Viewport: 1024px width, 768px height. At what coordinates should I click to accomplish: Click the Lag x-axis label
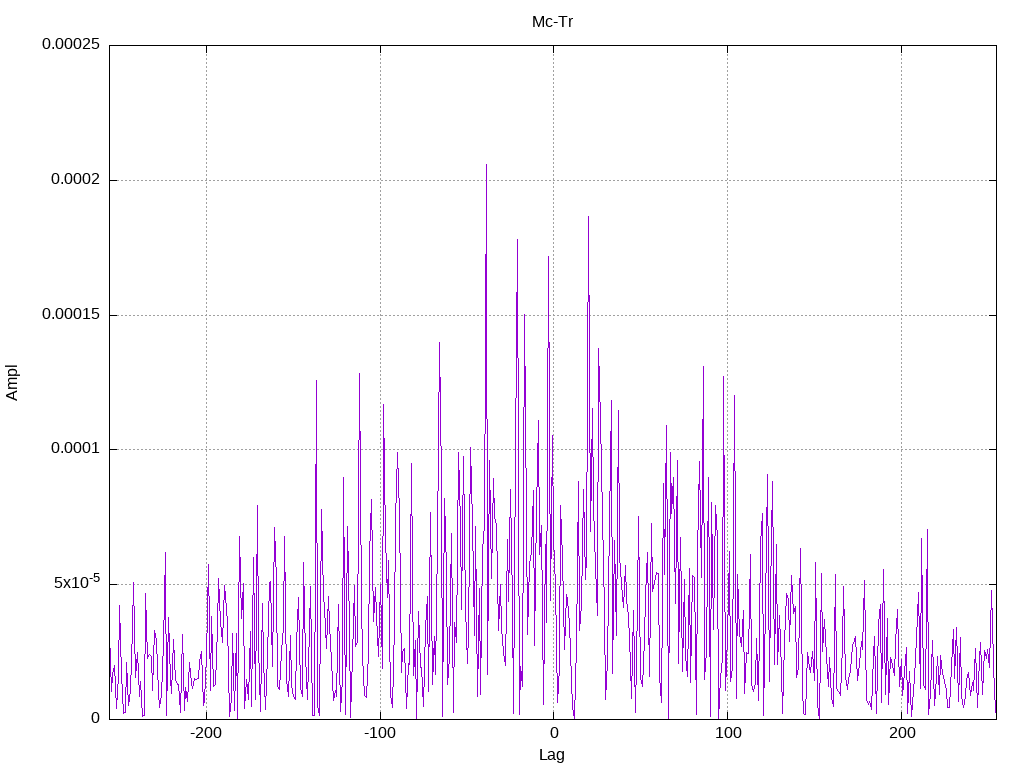click(552, 755)
